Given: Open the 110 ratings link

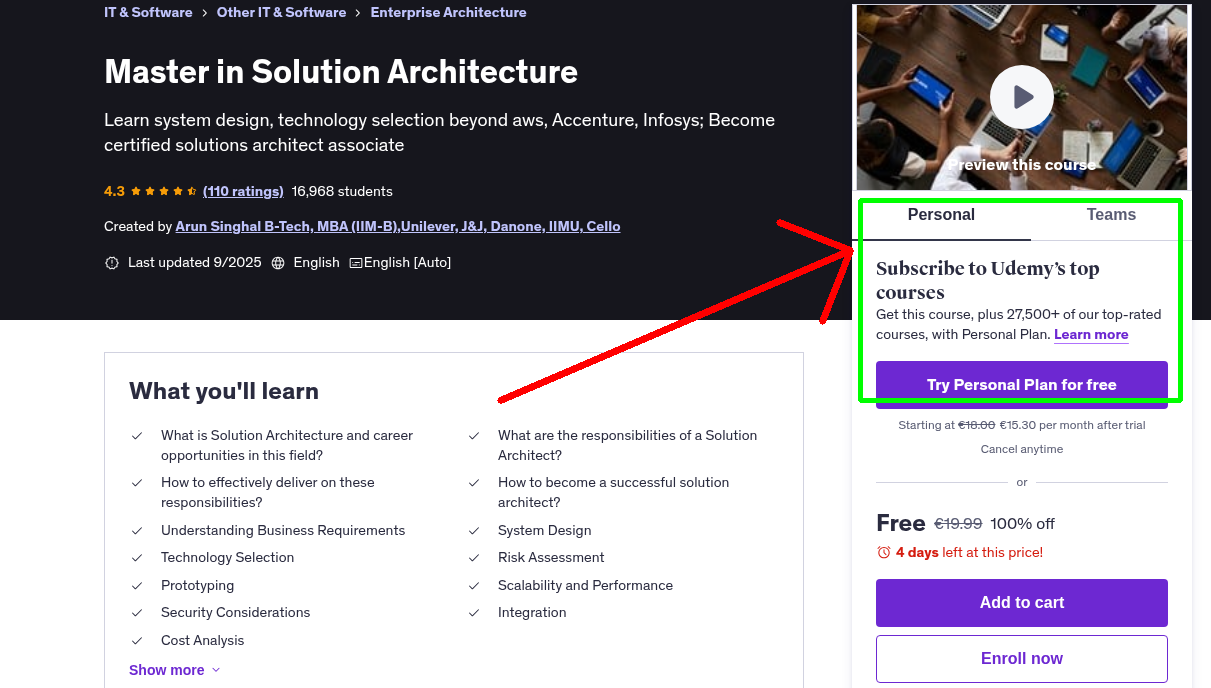Looking at the screenshot, I should [x=243, y=191].
